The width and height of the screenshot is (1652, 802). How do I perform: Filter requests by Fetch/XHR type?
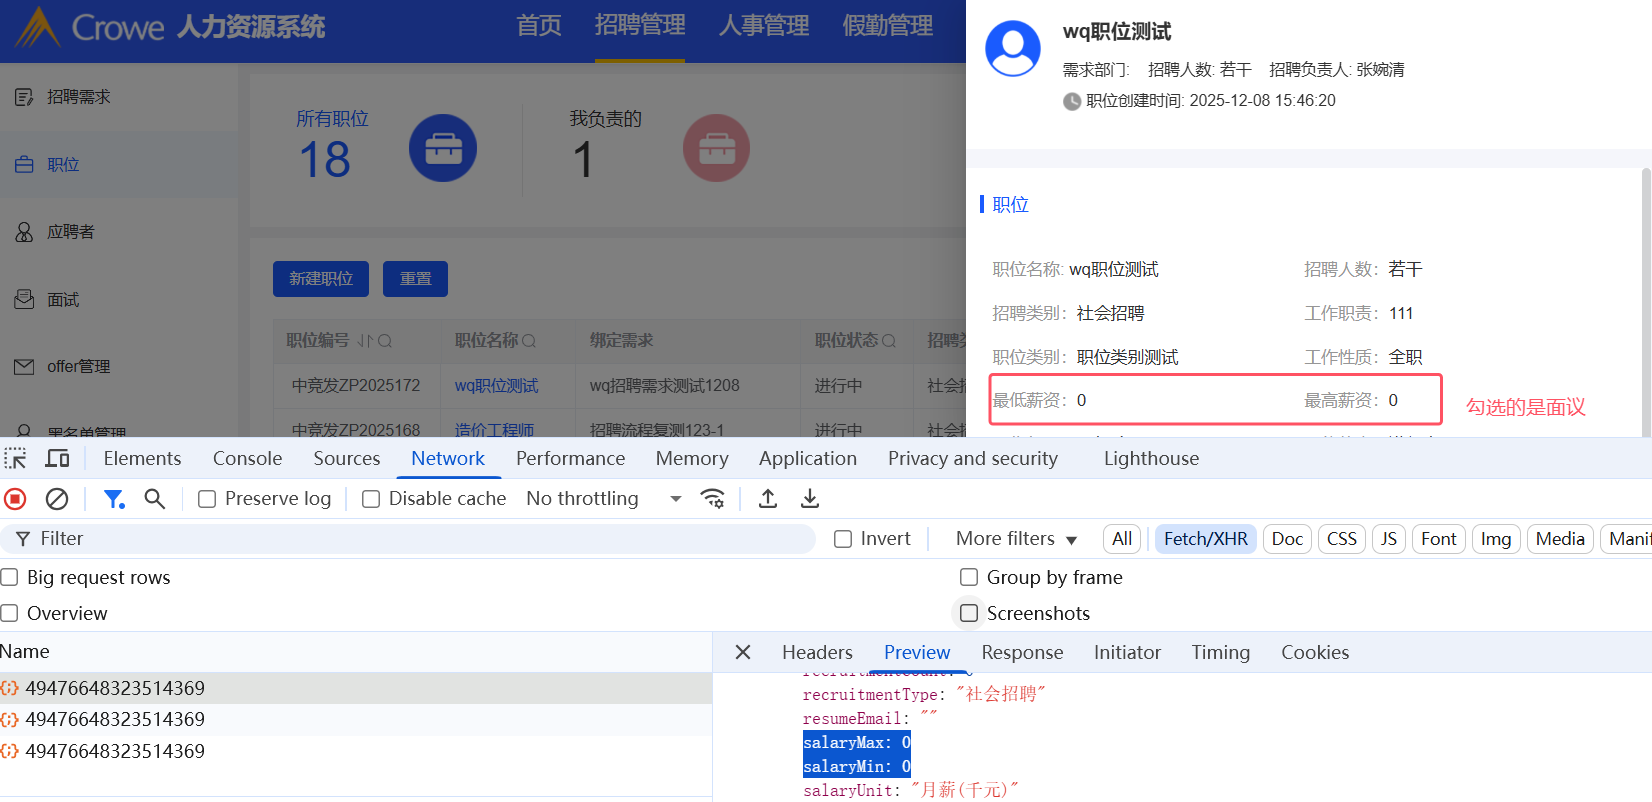1205,539
